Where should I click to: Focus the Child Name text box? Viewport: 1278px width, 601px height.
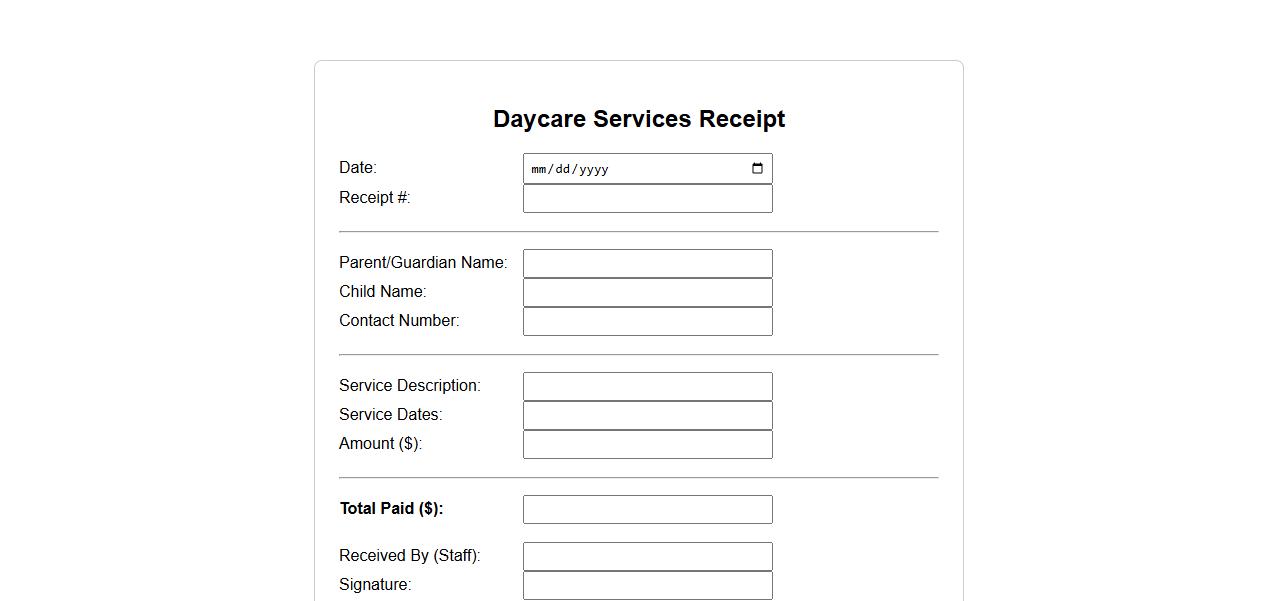click(647, 292)
